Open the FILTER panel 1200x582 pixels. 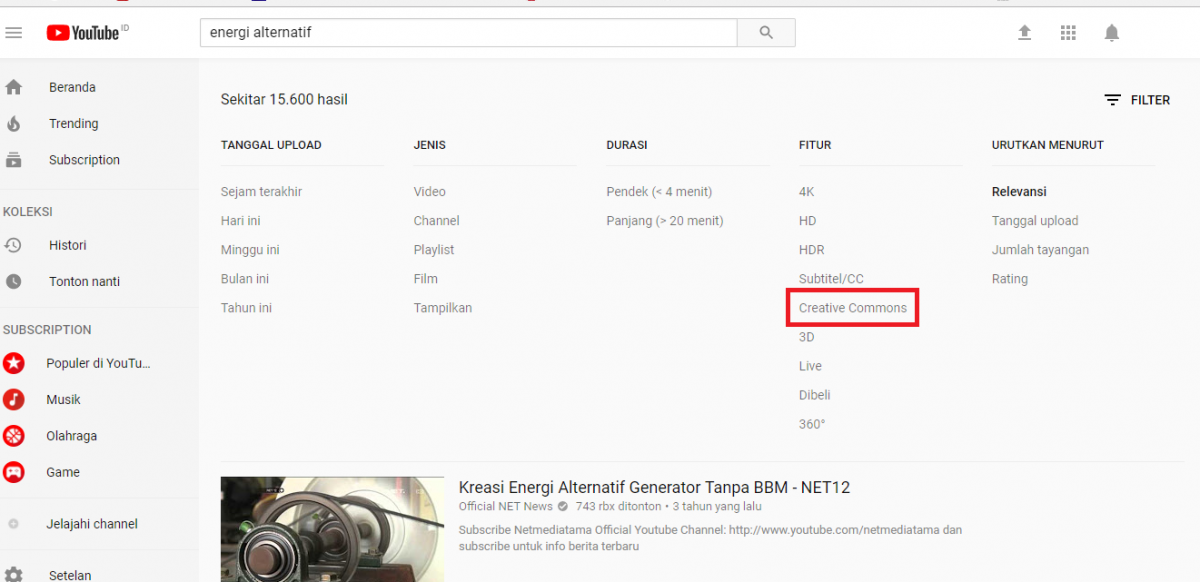point(1138,99)
